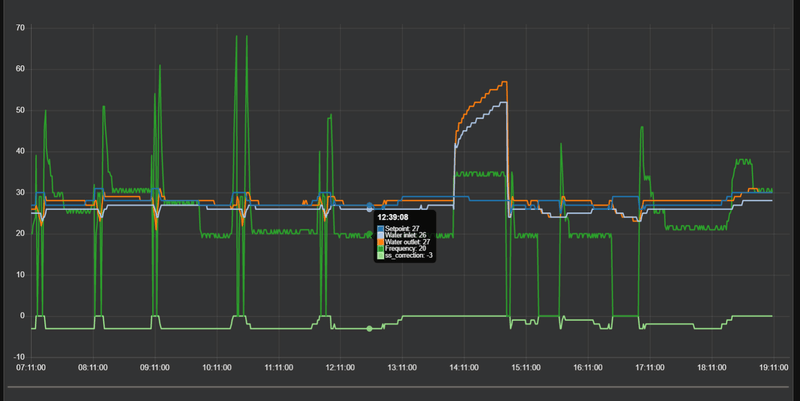Viewport: 800px width, 401px height.
Task: Click the 18:11:00 time axis label
Action: (x=712, y=367)
